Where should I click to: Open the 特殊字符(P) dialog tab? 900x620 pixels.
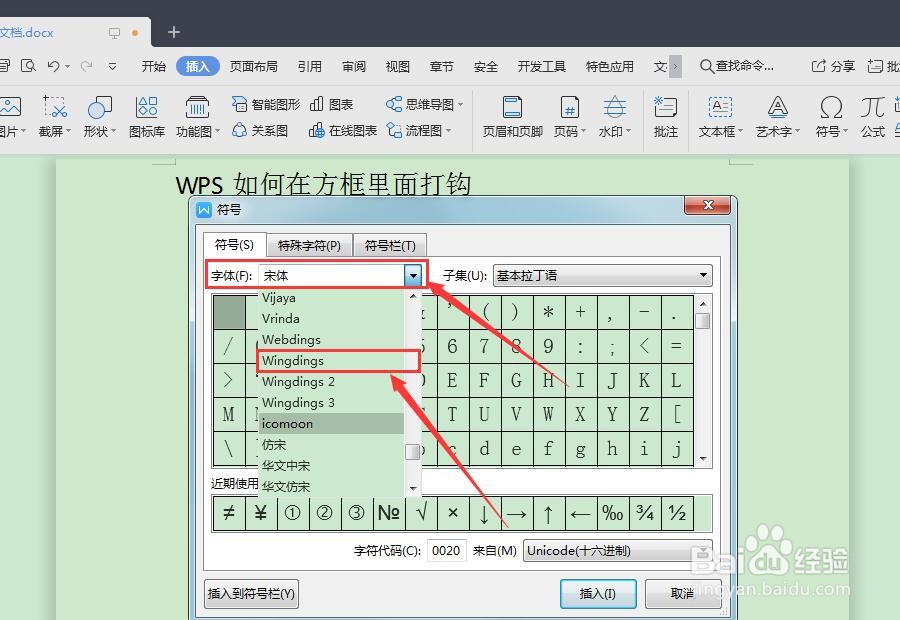tap(309, 246)
